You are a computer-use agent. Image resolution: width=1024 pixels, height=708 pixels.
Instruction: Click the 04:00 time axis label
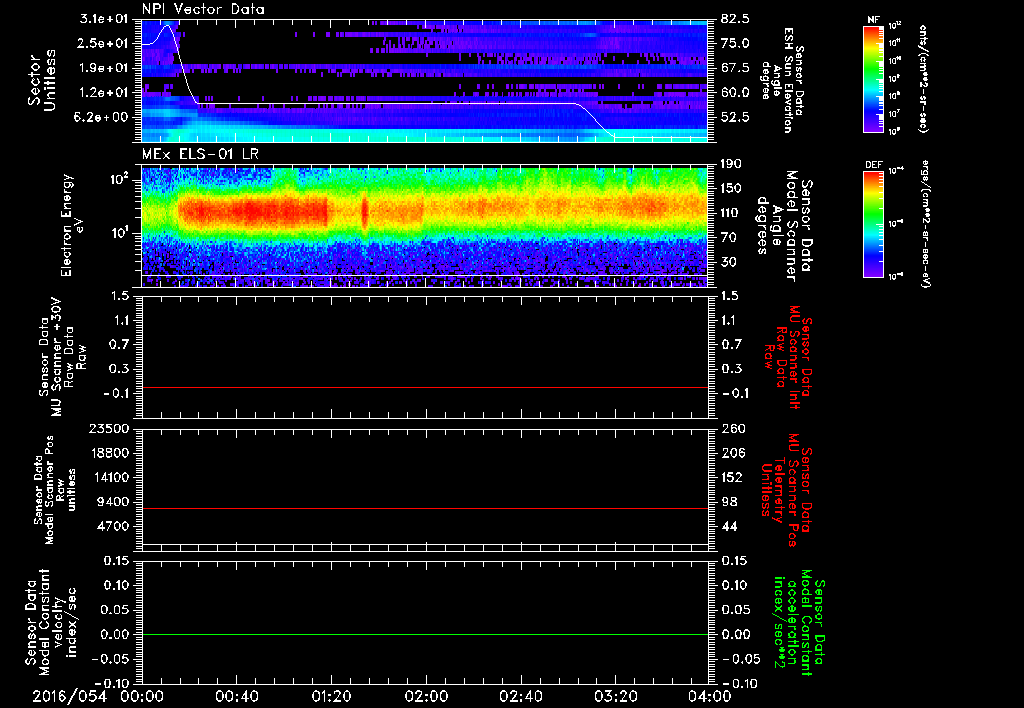709,696
